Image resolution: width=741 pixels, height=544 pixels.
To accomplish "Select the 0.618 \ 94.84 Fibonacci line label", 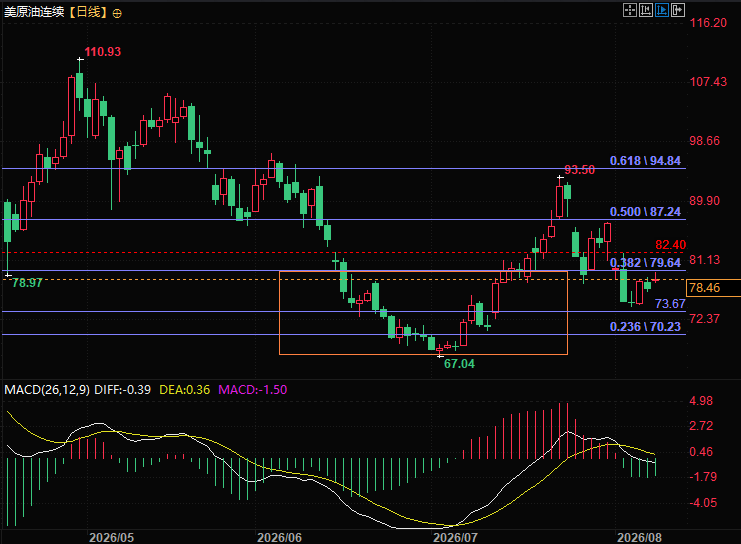I will [645, 161].
